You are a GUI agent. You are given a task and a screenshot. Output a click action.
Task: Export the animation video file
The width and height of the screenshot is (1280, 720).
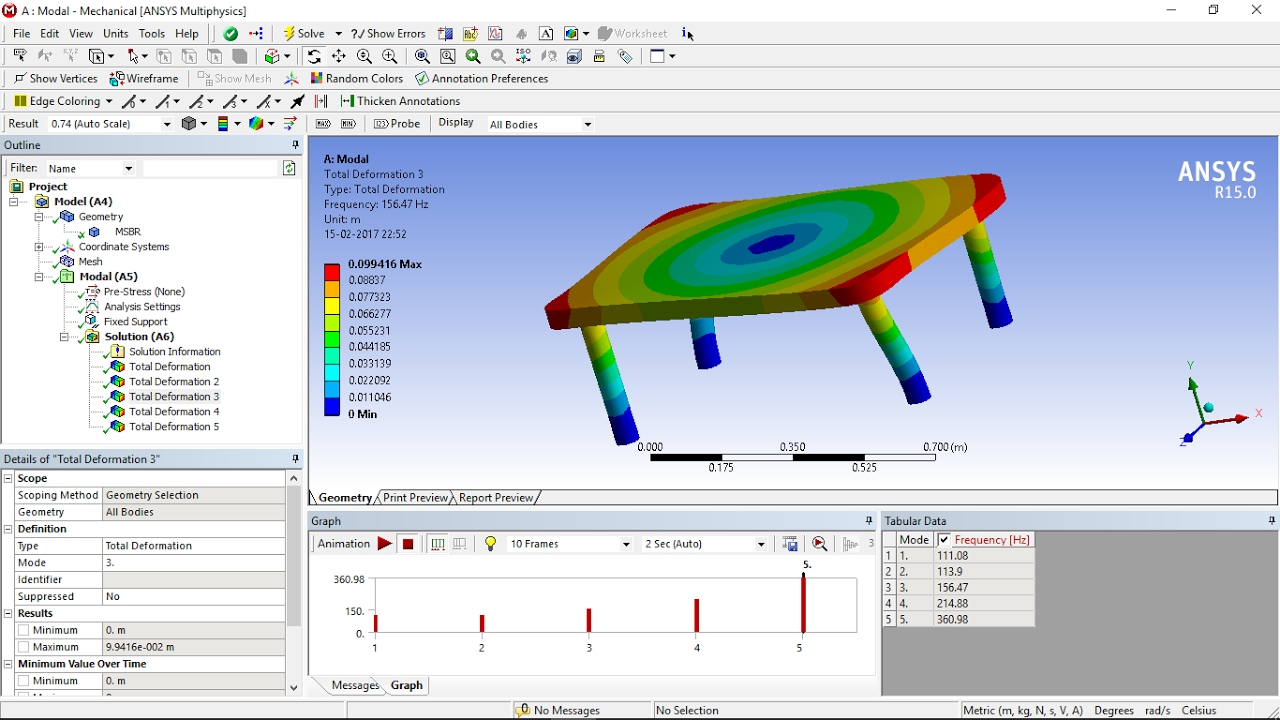(x=791, y=544)
